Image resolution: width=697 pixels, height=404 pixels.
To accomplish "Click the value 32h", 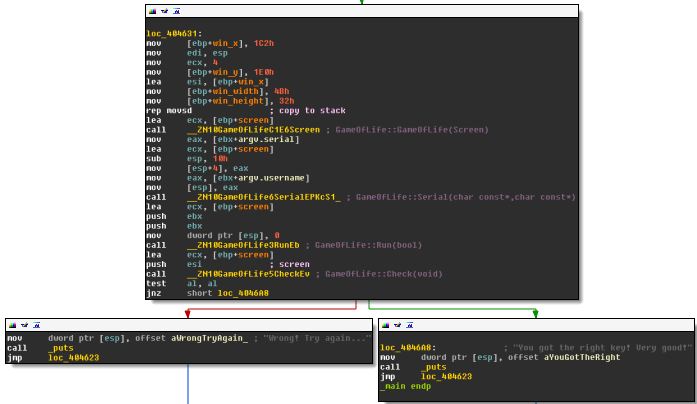I will [x=287, y=101].
